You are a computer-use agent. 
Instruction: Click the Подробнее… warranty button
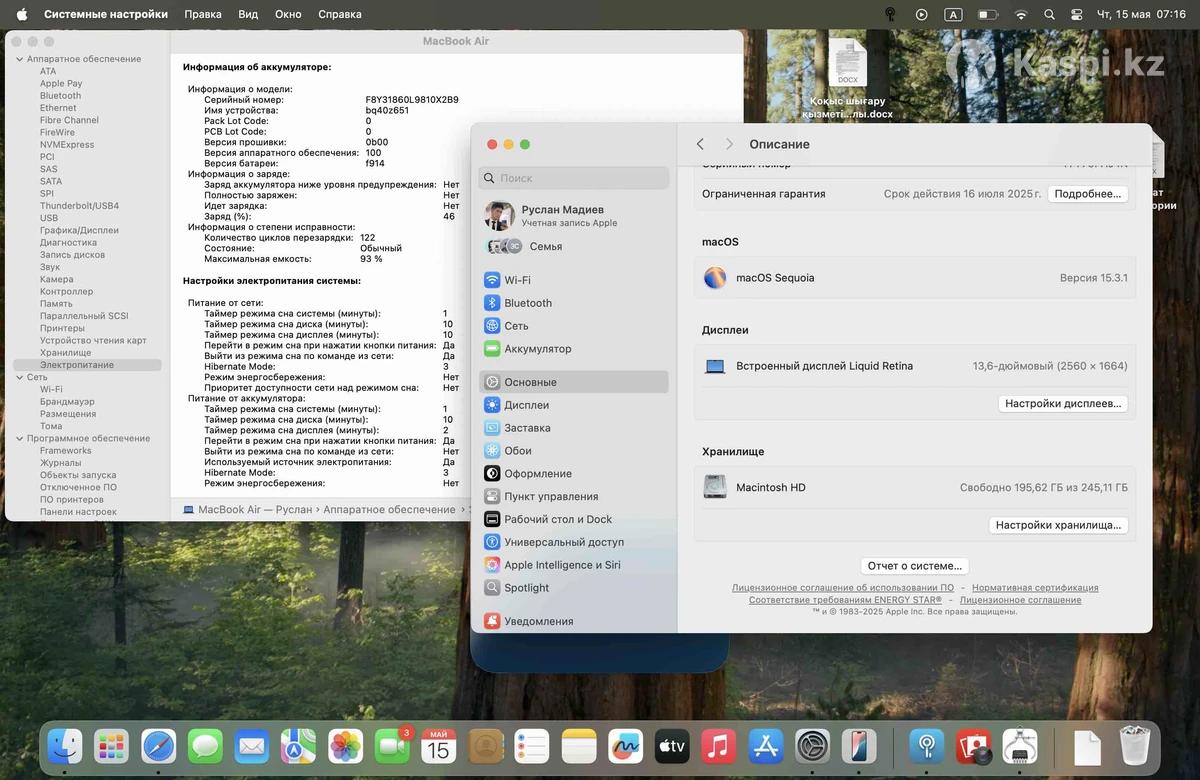coord(1088,194)
